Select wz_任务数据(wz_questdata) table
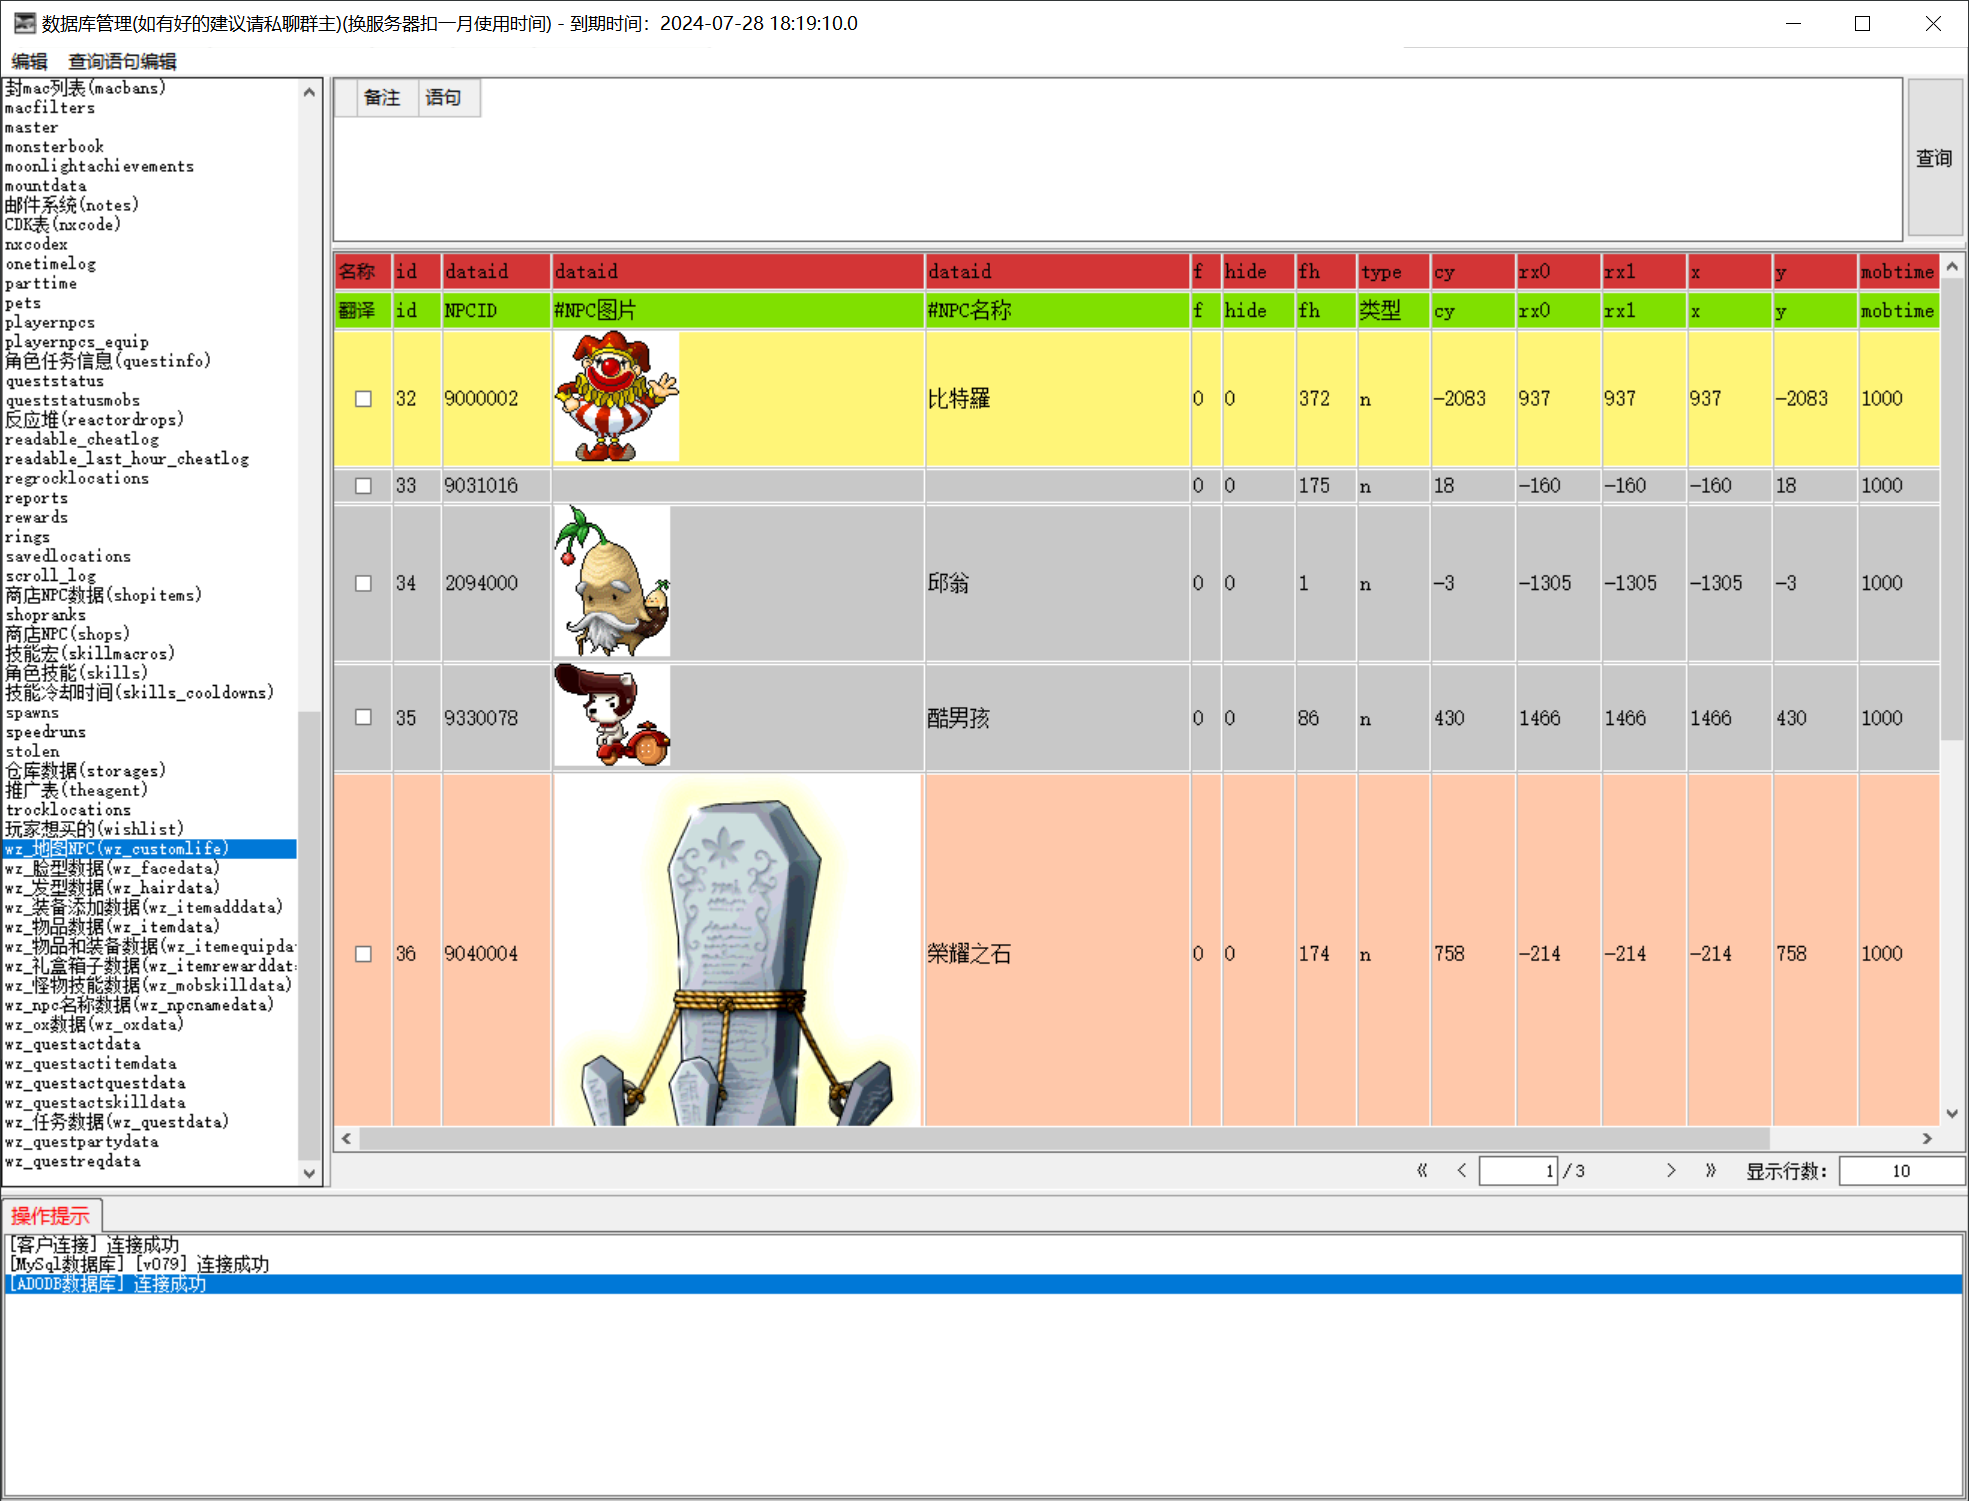The image size is (1969, 1501). 149,1122
